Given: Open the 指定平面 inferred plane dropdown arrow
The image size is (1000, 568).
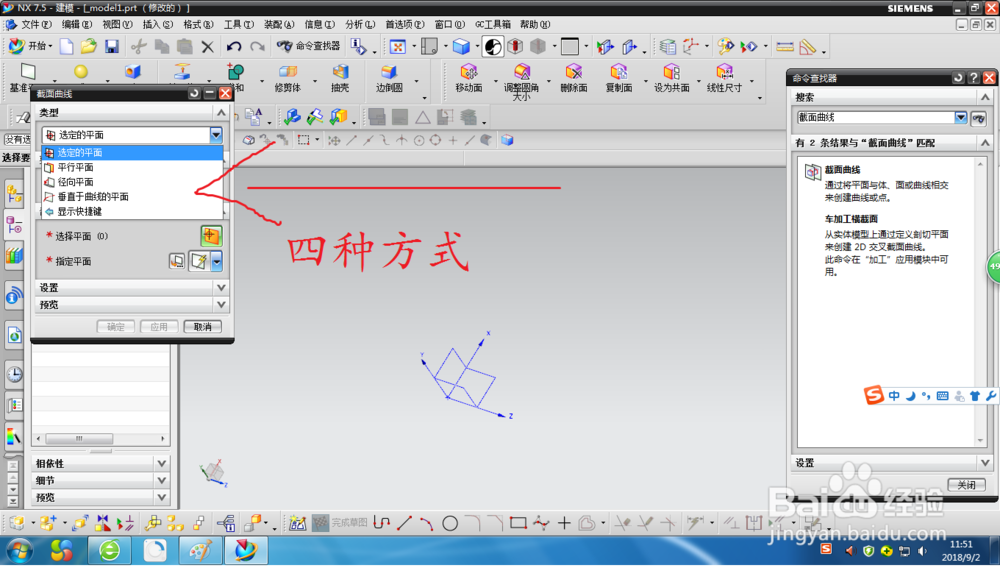Looking at the screenshot, I should [x=217, y=261].
